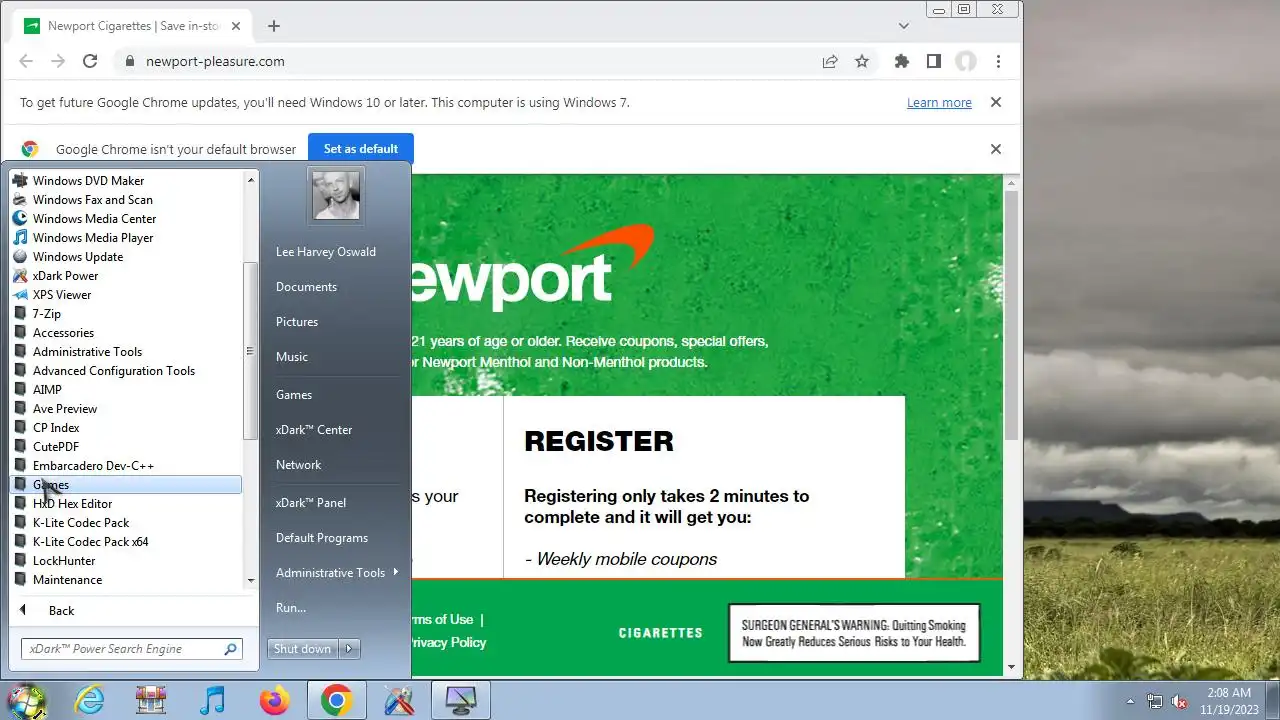Open xDark Center
Viewport: 1280px width, 720px height.
[x=314, y=430]
